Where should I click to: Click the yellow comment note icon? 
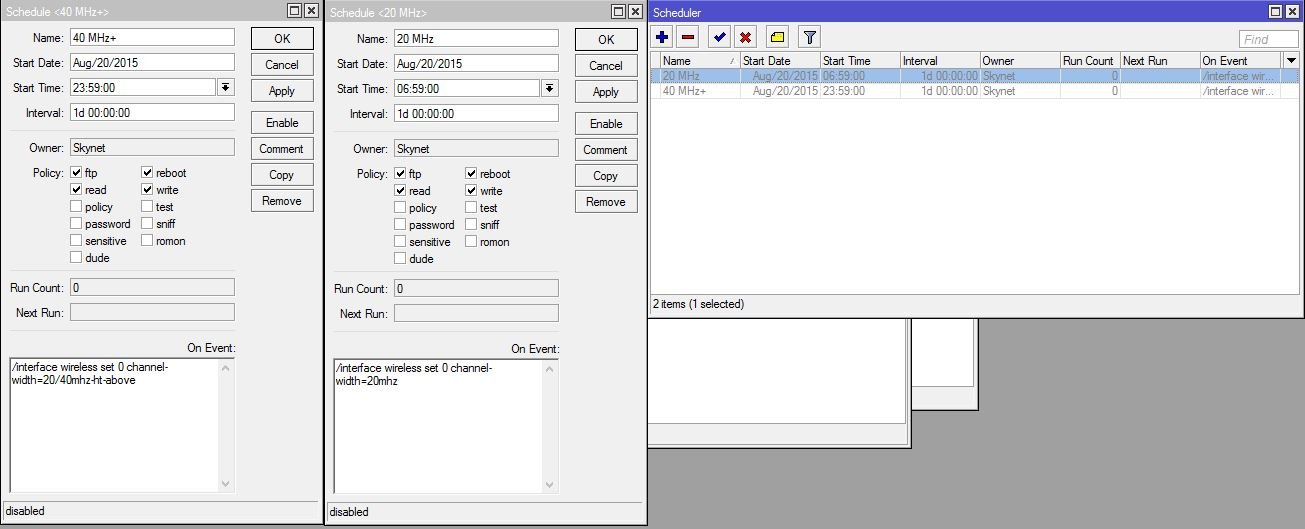[x=777, y=38]
